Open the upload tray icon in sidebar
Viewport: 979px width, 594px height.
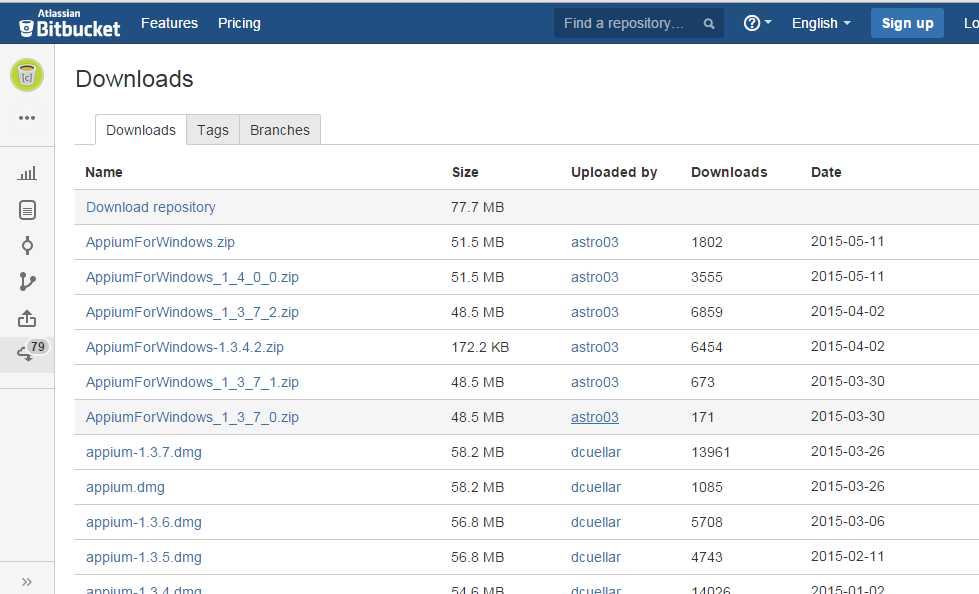point(27,319)
